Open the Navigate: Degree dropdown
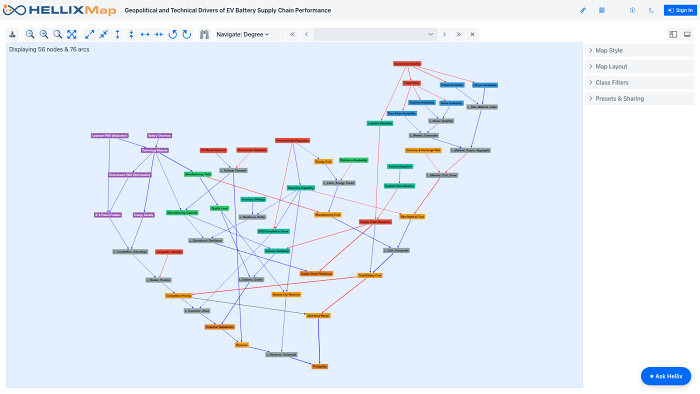Screen dimensions: 700x394 click(x=243, y=34)
